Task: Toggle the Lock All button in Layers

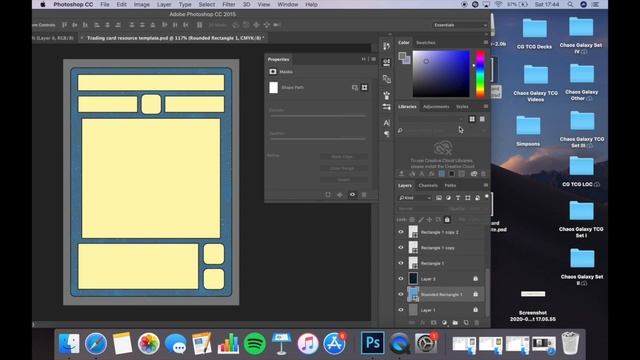Action: click(447, 220)
